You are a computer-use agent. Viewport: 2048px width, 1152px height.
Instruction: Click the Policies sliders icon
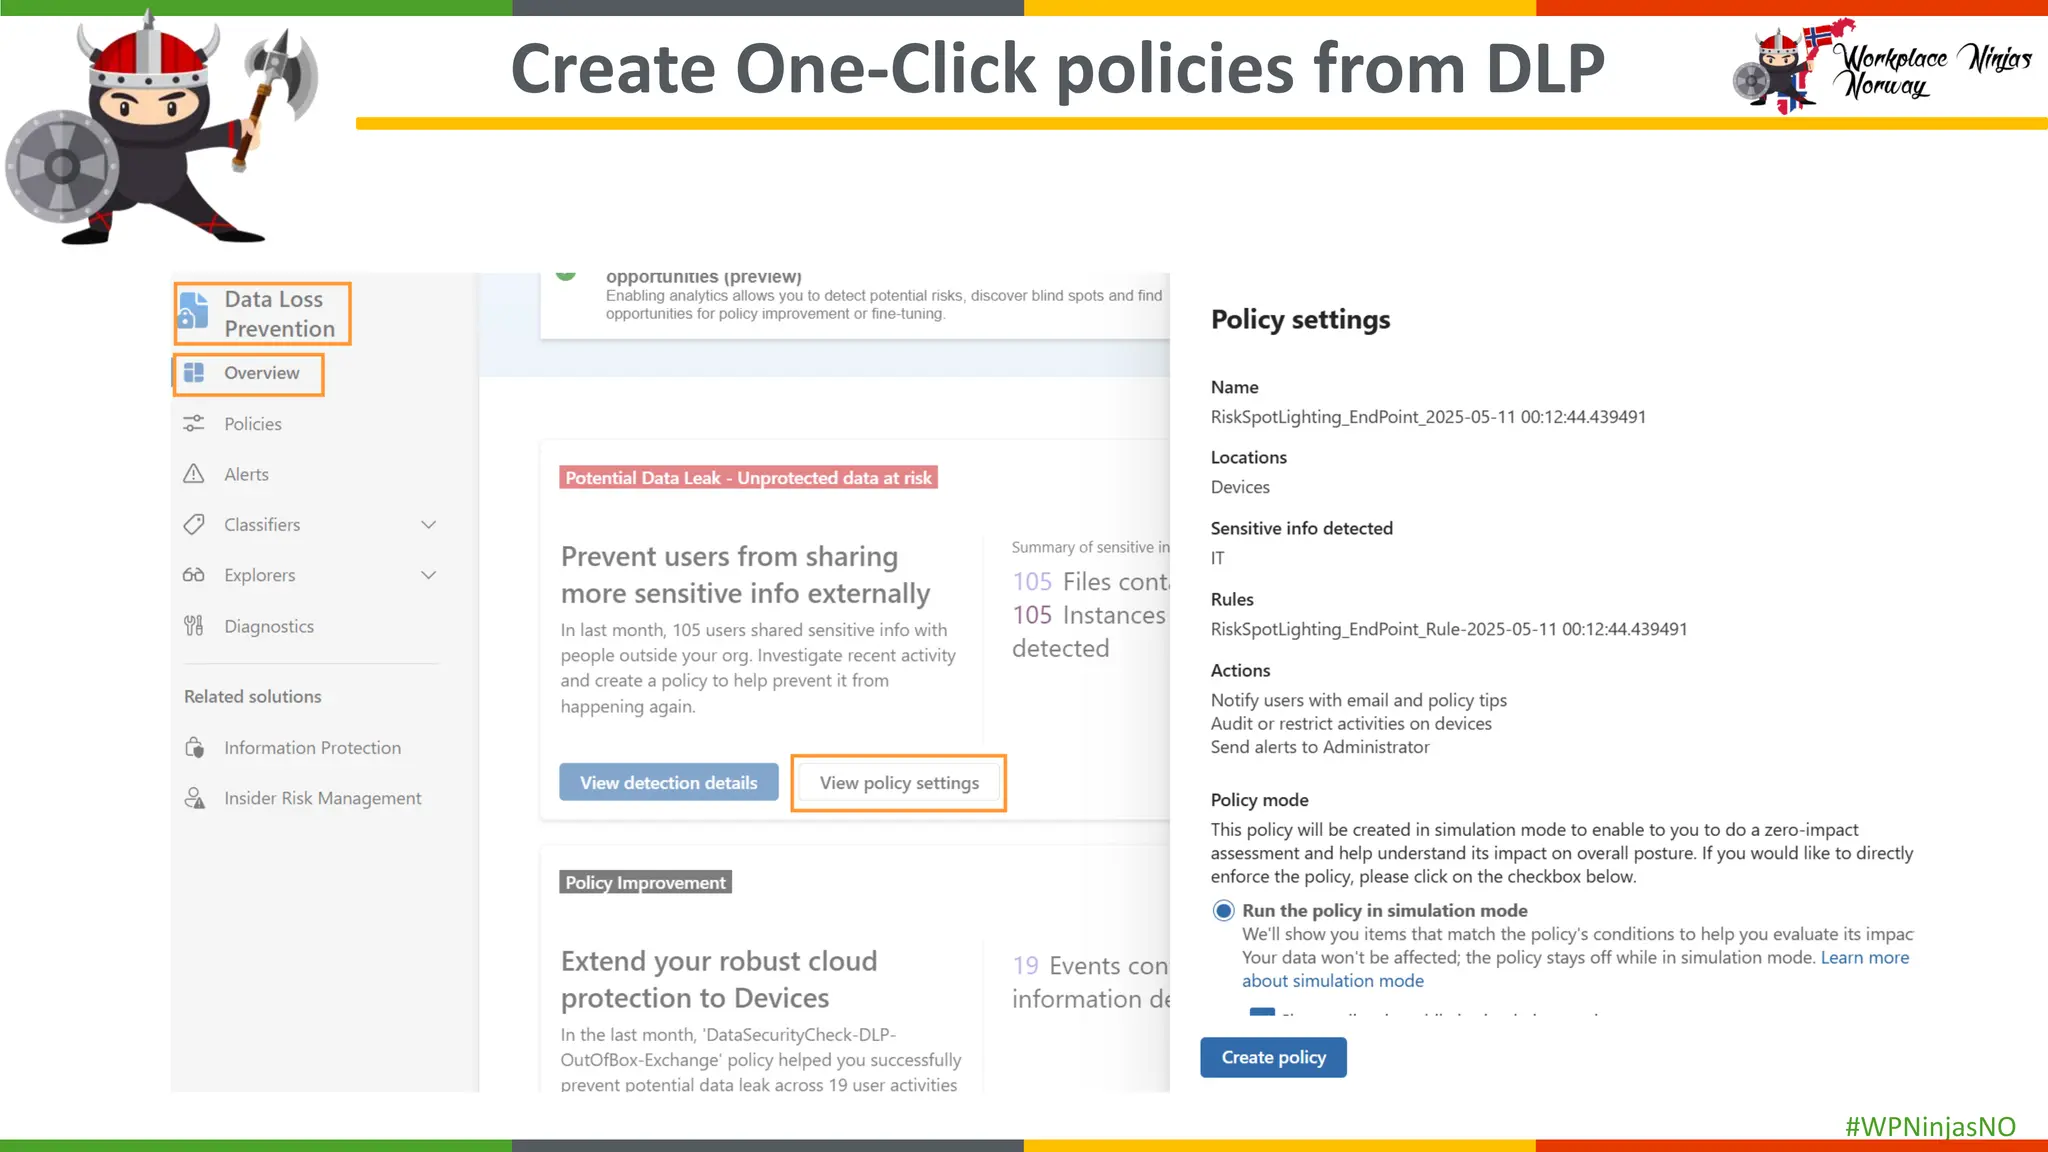(194, 424)
